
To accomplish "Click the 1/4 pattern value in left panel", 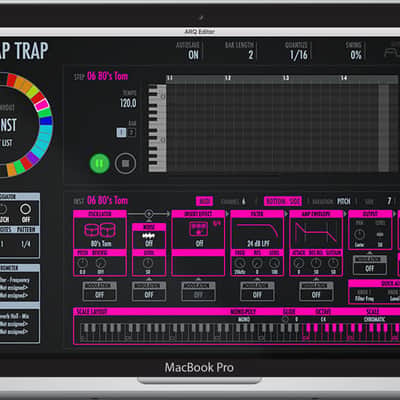I will 26,244.
